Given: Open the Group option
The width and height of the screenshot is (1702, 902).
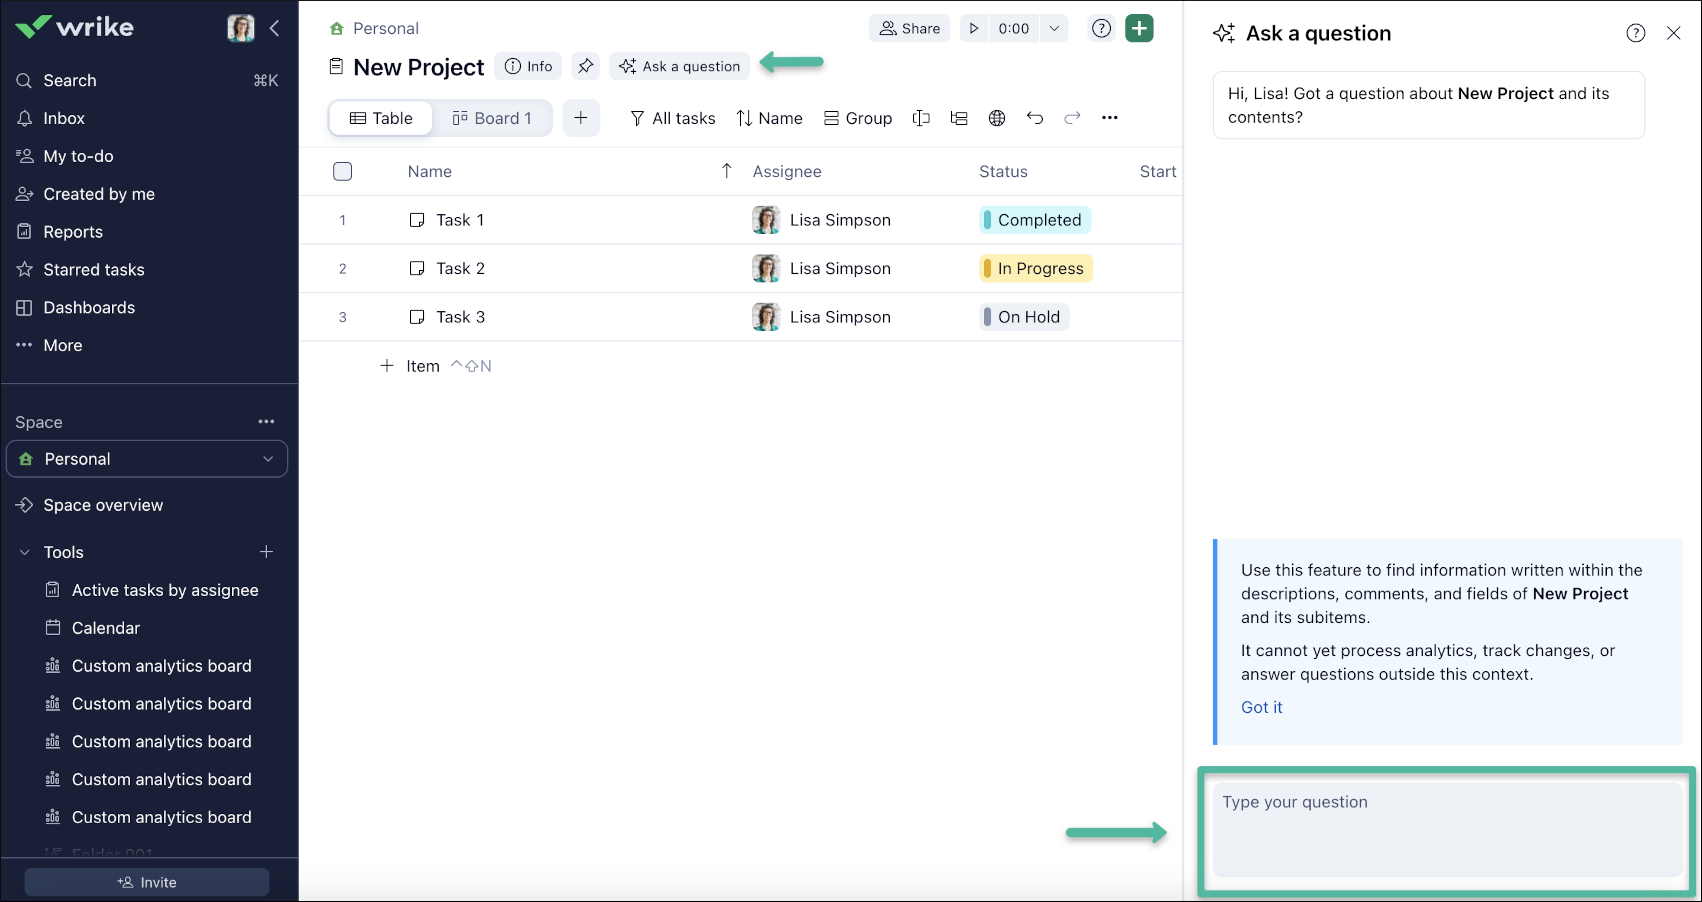Looking at the screenshot, I should tap(858, 118).
